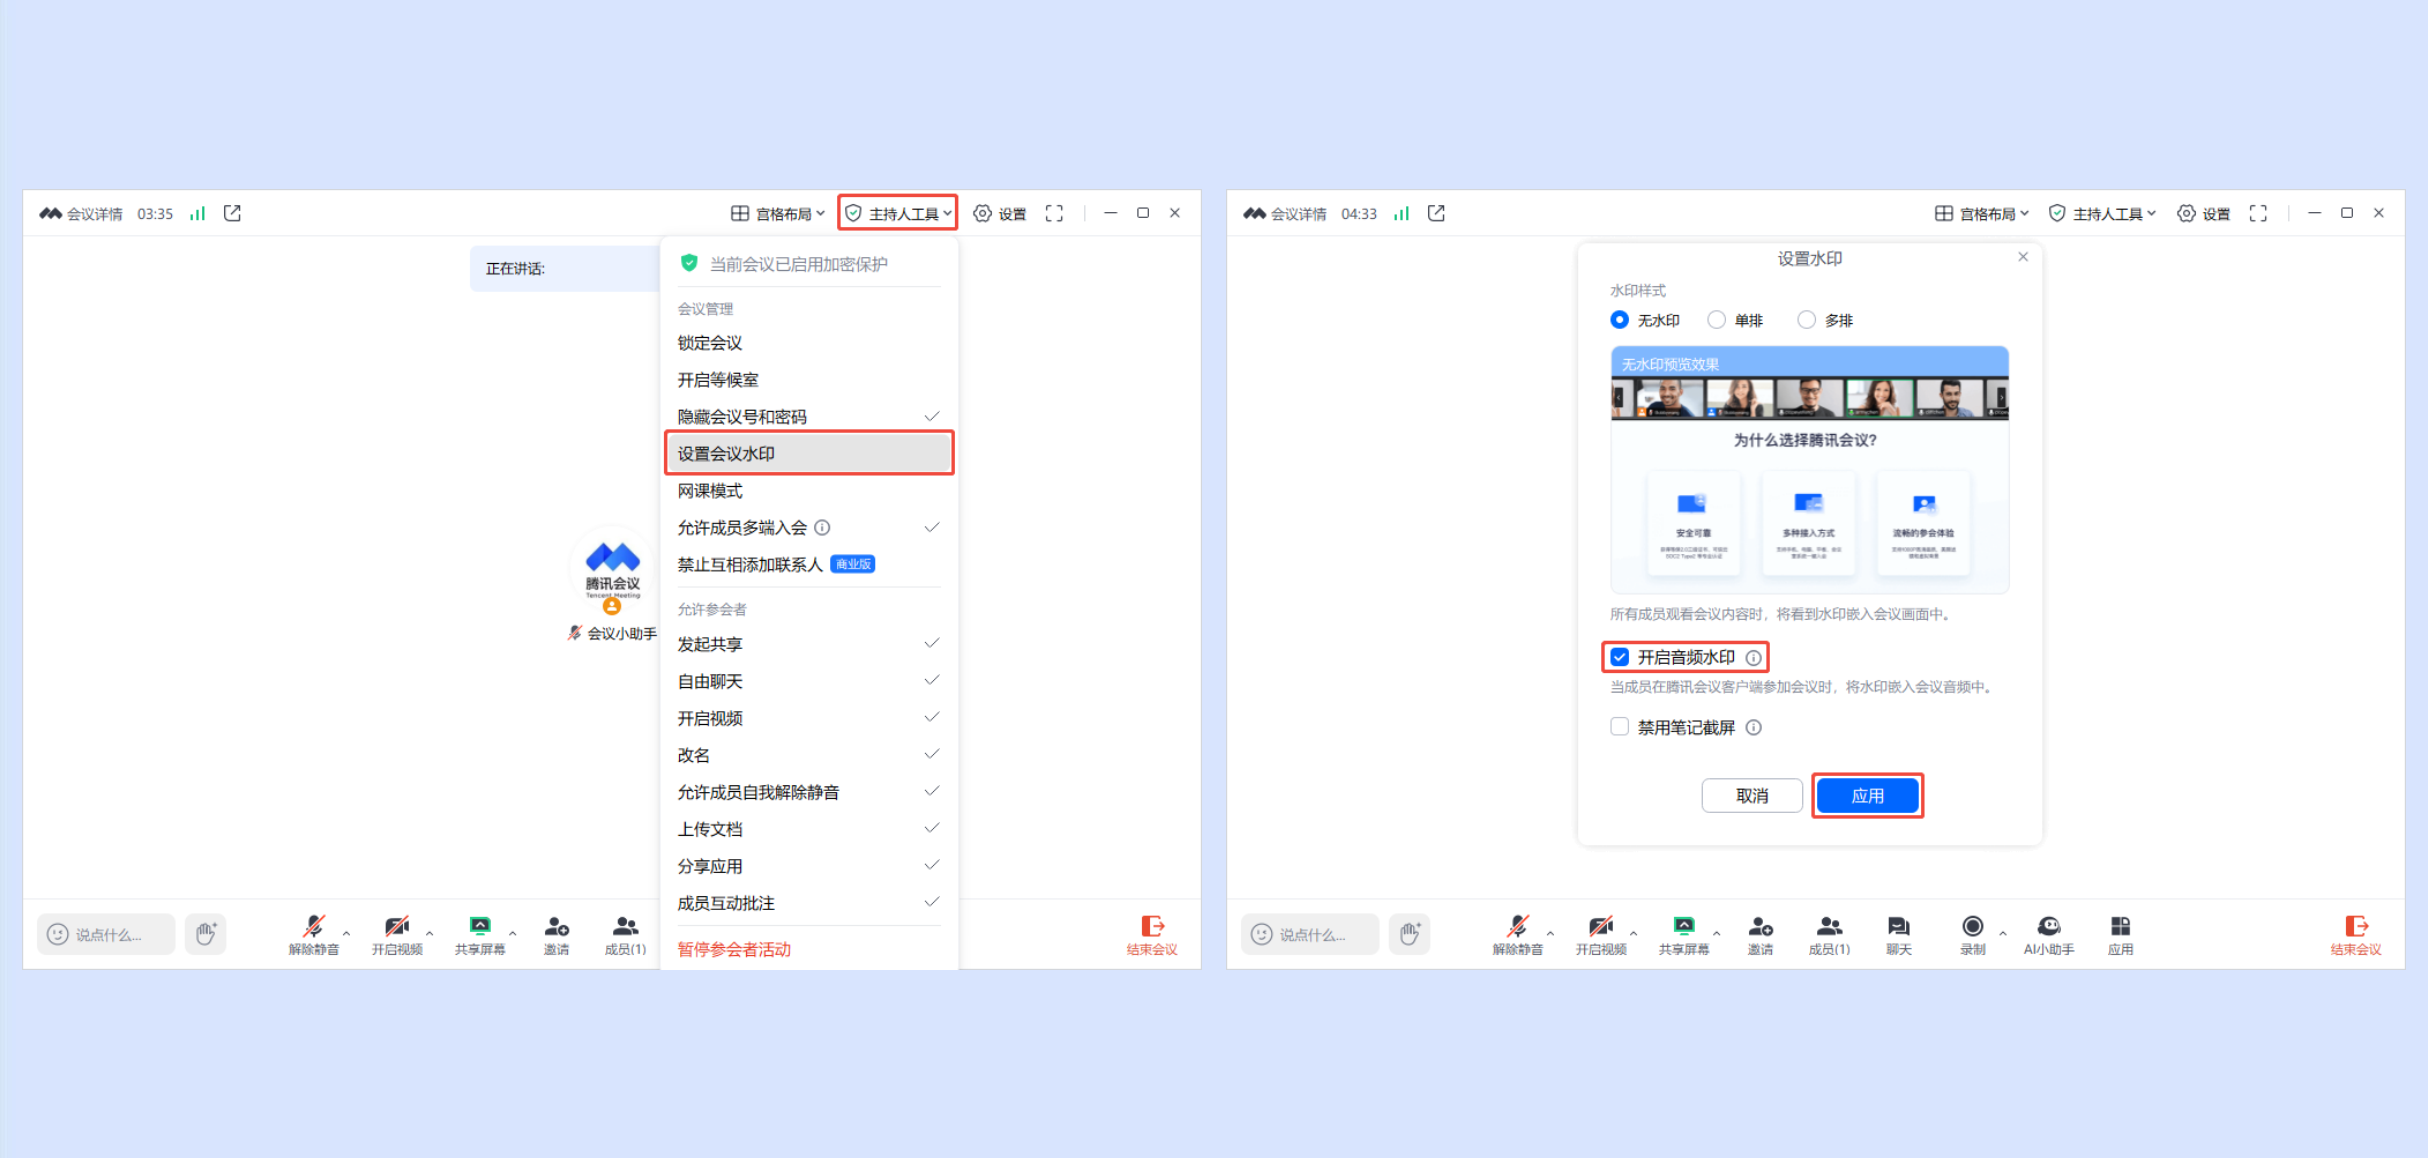Image resolution: width=2428 pixels, height=1158 pixels.
Task: Click the raise-hand gesture icon in right window
Action: [1410, 933]
